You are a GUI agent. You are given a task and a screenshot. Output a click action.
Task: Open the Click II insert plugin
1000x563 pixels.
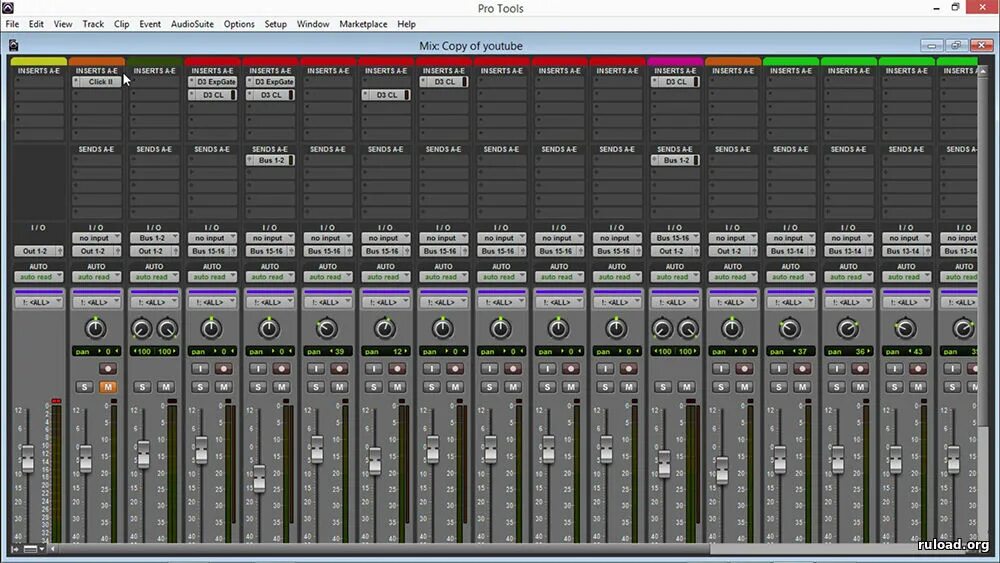[96, 82]
